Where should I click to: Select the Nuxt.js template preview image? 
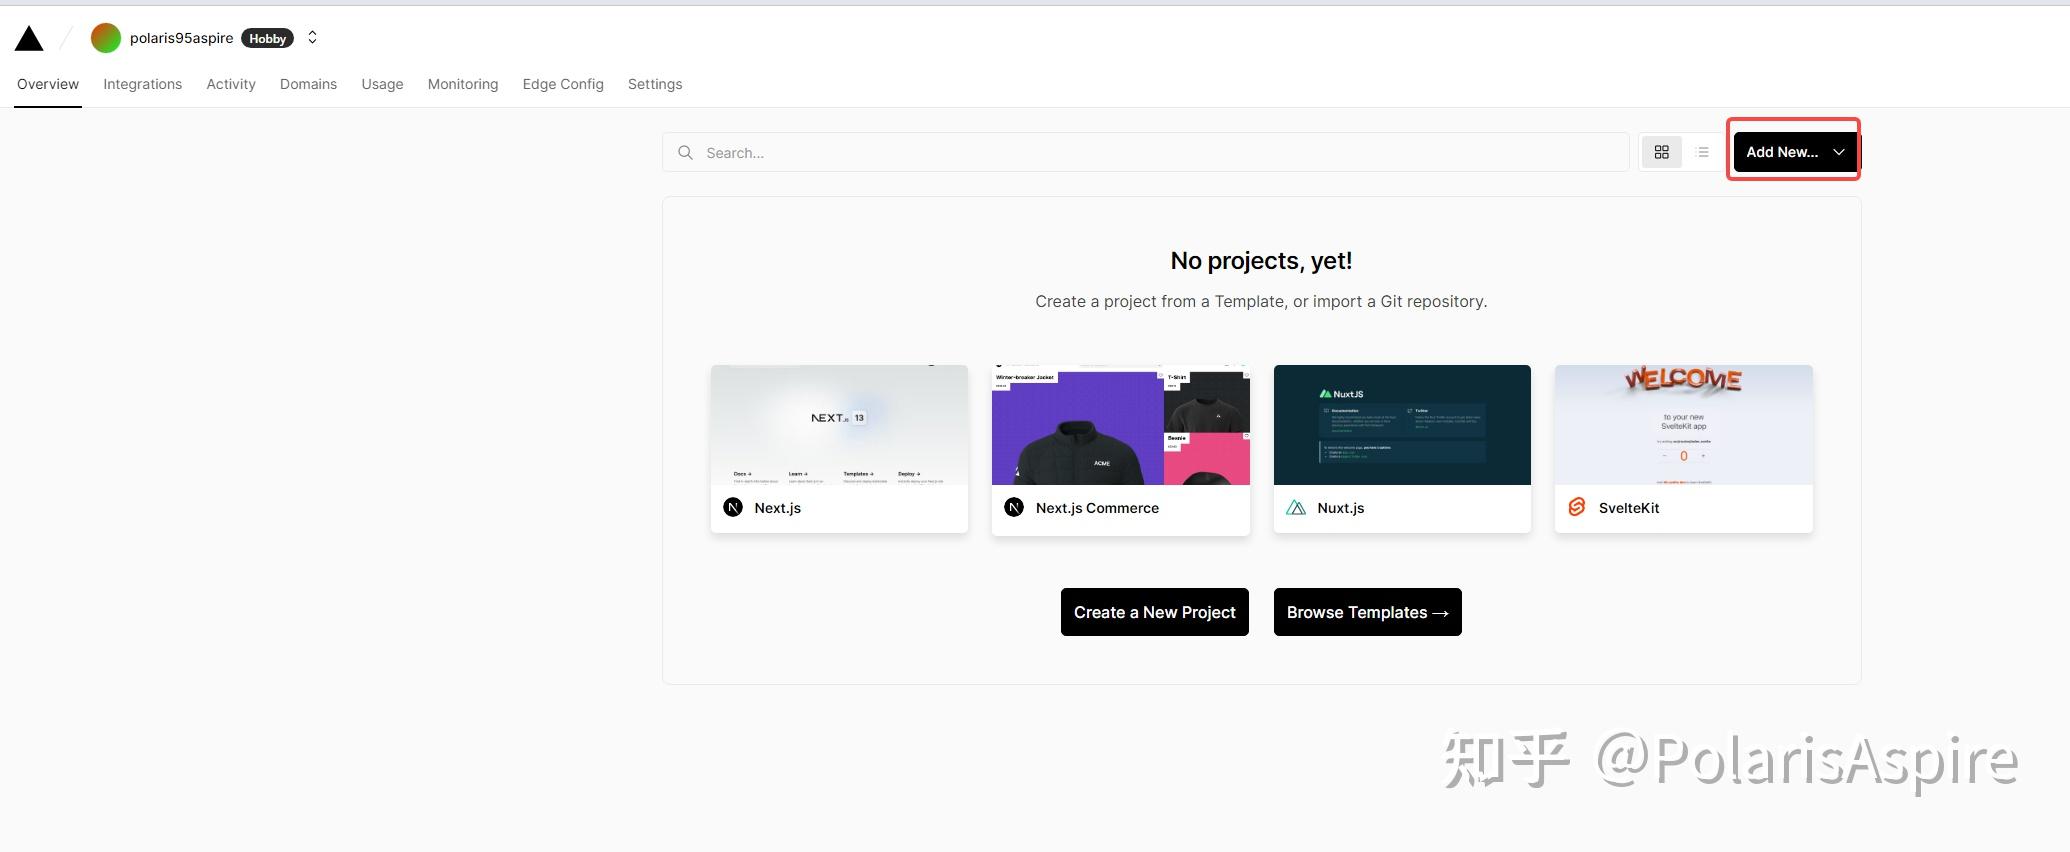(x=1402, y=425)
